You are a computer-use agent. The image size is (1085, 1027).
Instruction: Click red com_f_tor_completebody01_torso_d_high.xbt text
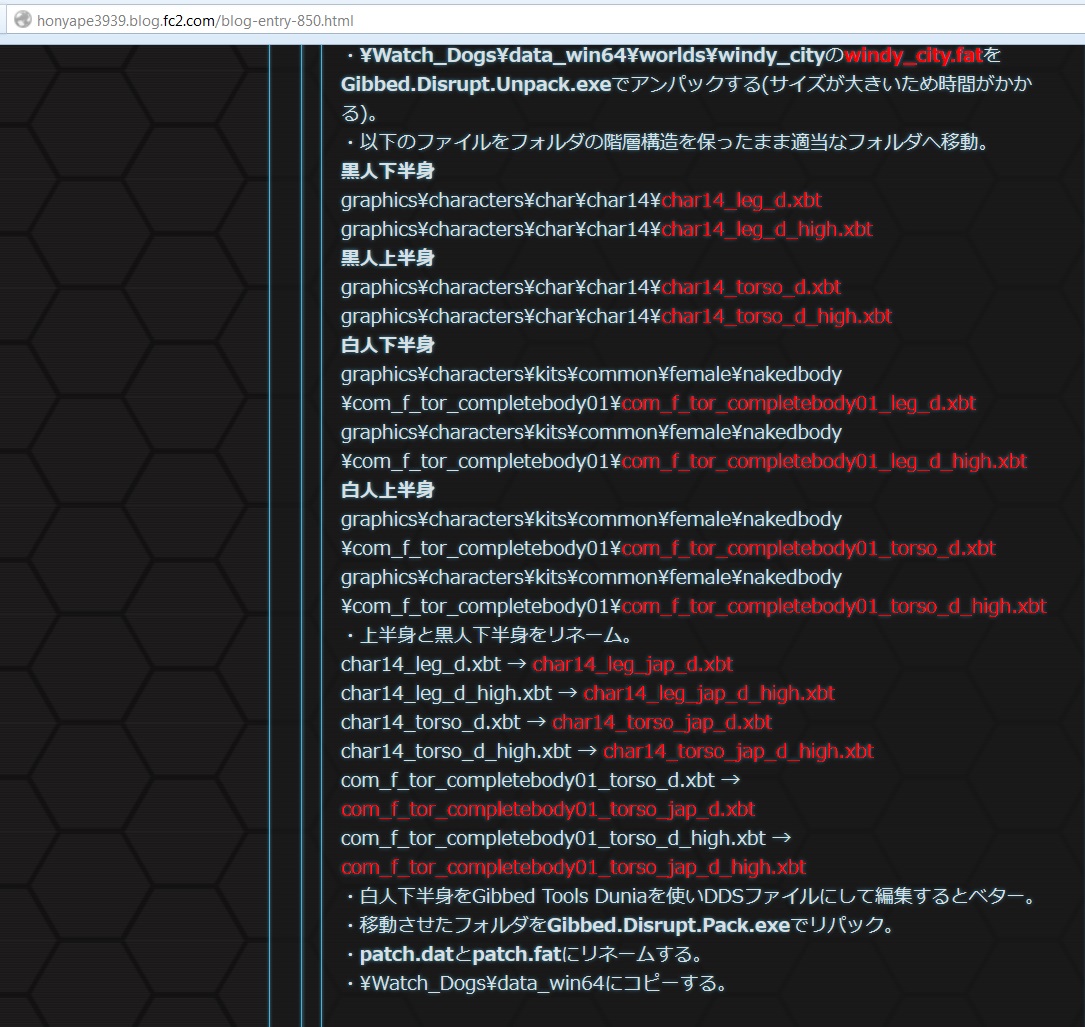point(834,606)
